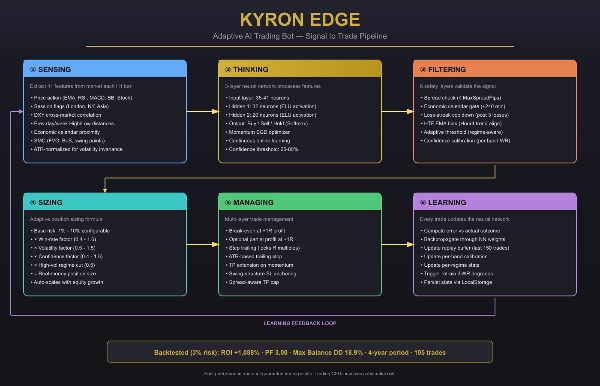Click 'Auto-scales with equity growth' line

point(67,282)
